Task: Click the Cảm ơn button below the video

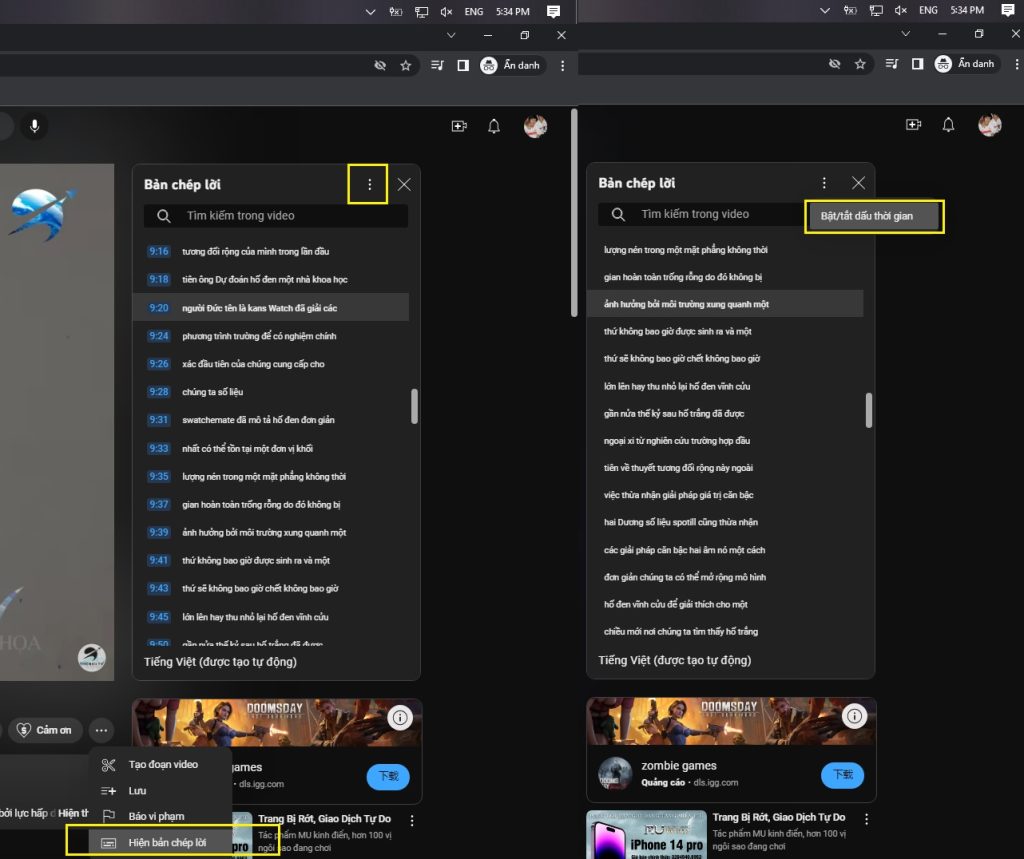Action: [44, 730]
